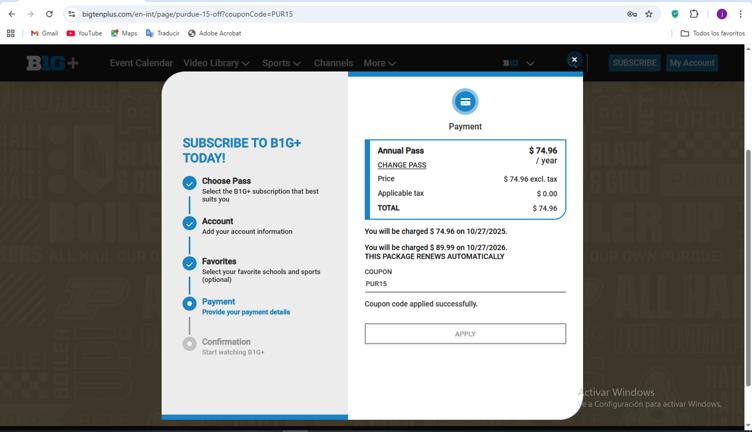Image resolution: width=752 pixels, height=432 pixels.
Task: Expand the Video Library menu
Action: 216,63
